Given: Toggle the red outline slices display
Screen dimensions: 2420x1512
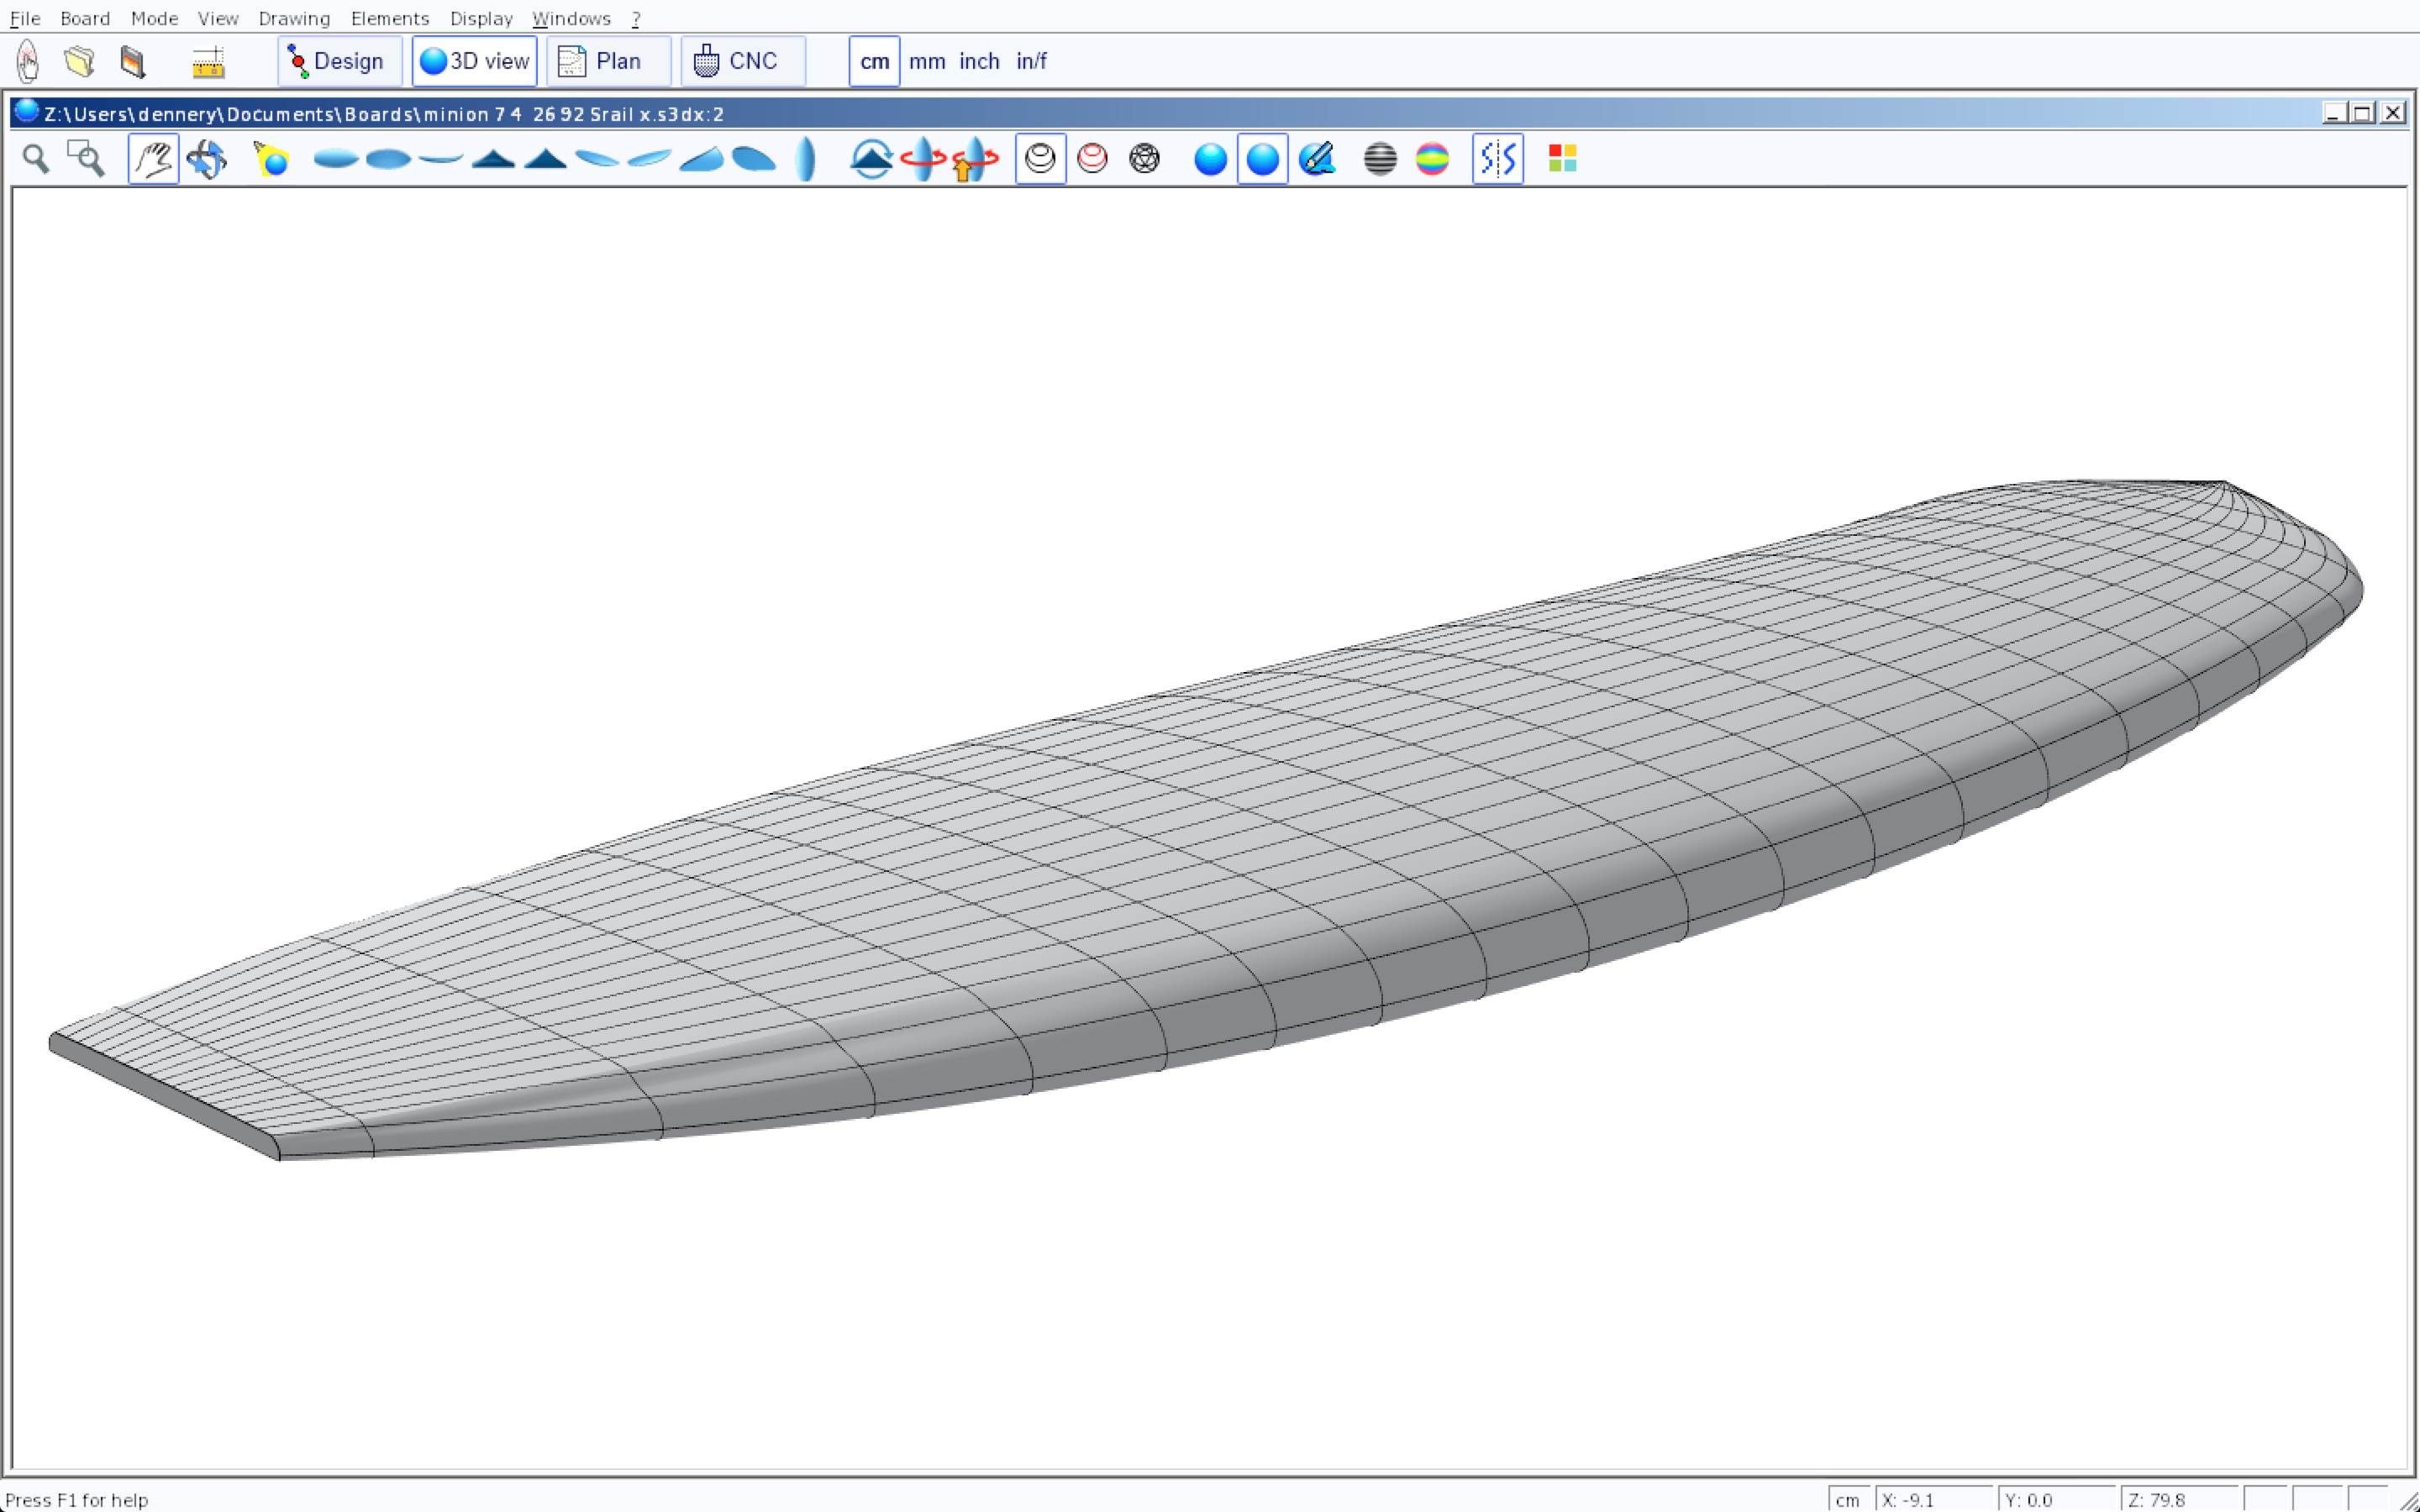Looking at the screenshot, I should point(1092,159).
